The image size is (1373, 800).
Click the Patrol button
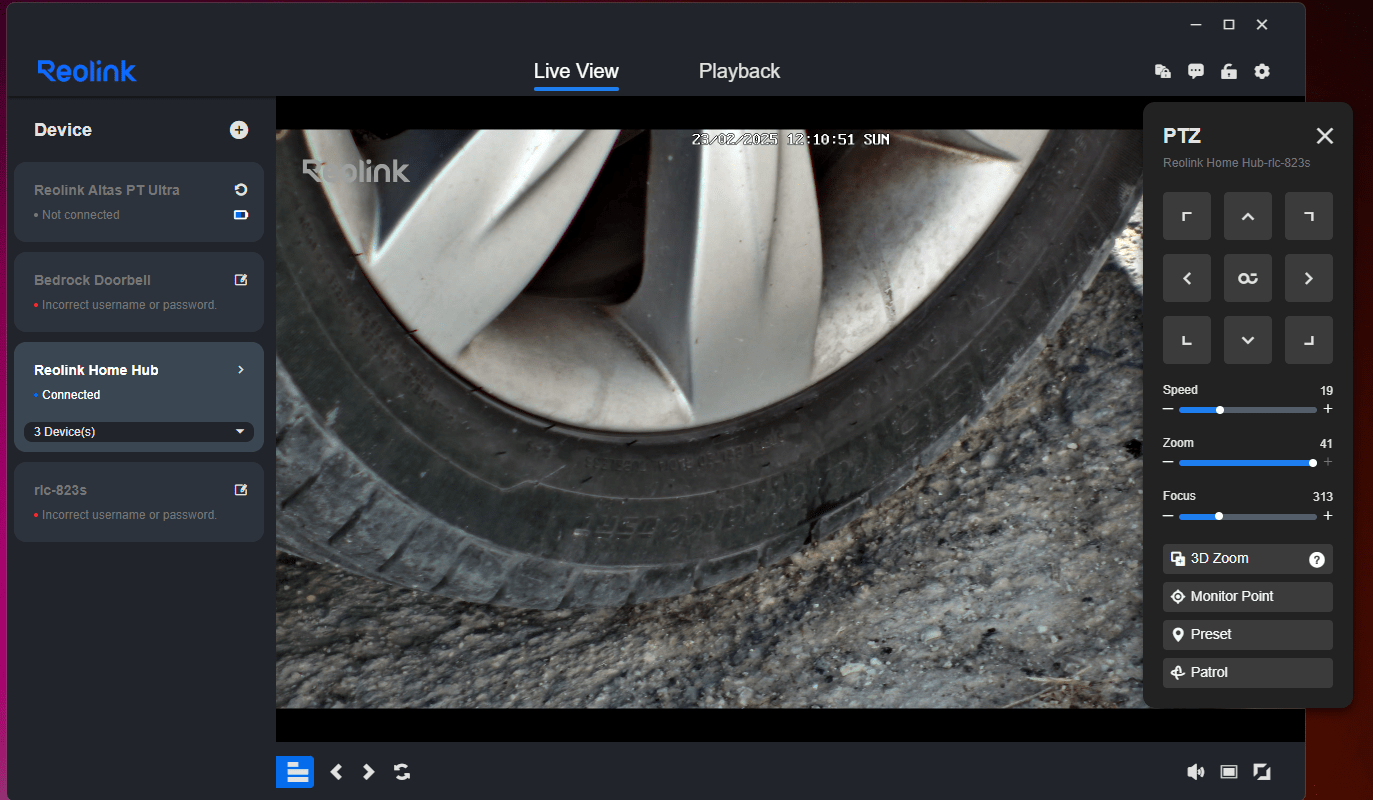tap(1247, 673)
